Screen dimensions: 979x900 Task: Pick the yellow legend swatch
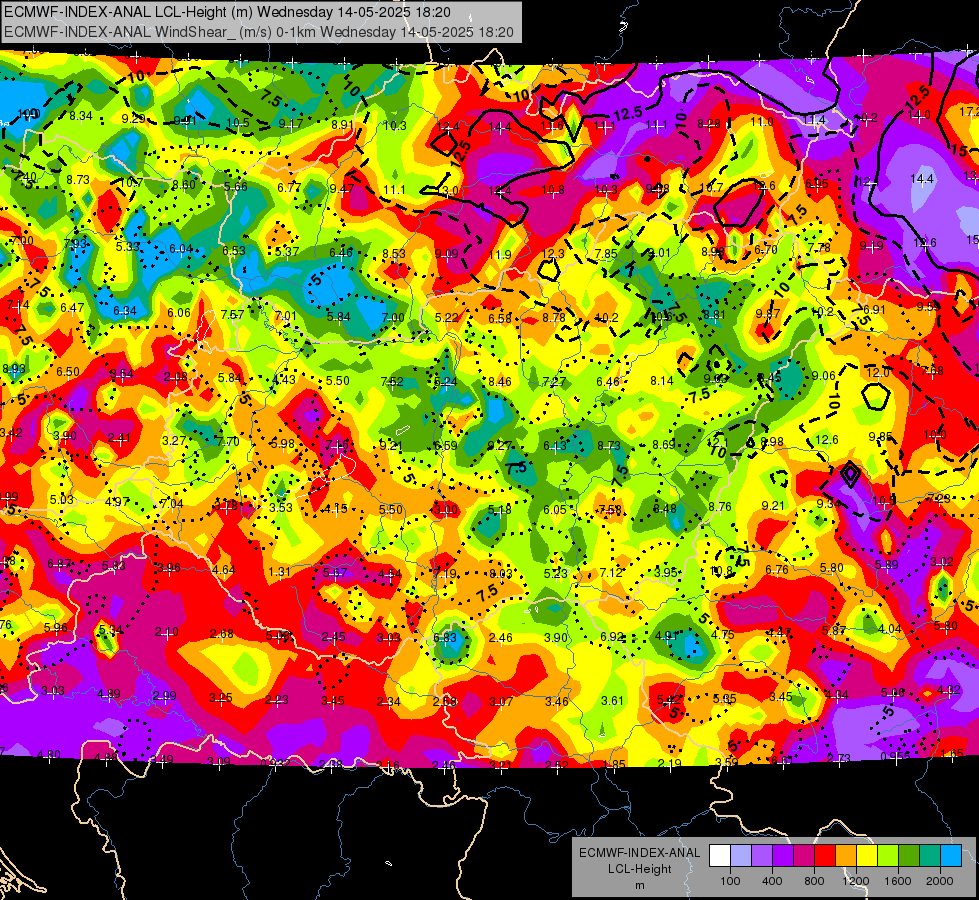(867, 855)
